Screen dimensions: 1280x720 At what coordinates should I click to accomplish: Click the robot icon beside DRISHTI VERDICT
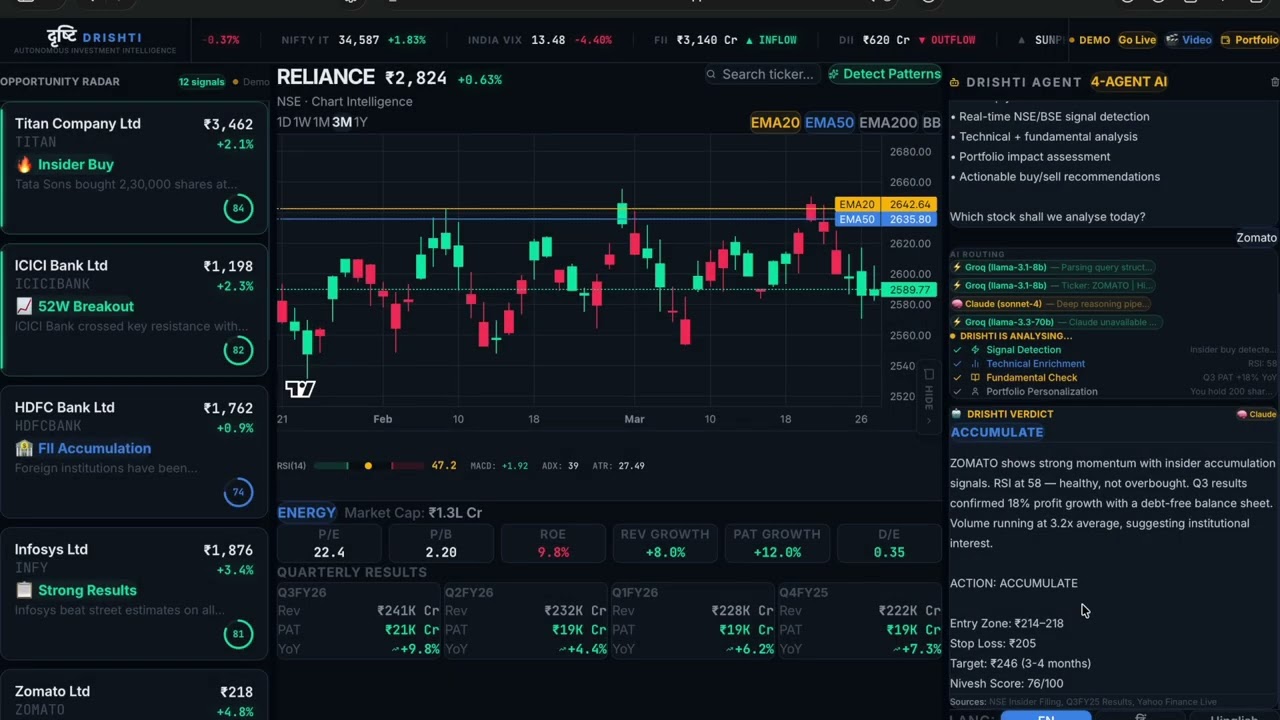pyautogui.click(x=956, y=414)
